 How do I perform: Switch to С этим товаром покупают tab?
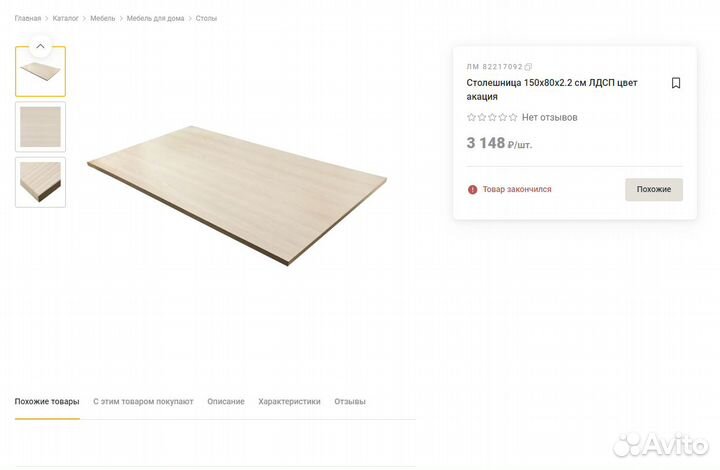tap(143, 402)
